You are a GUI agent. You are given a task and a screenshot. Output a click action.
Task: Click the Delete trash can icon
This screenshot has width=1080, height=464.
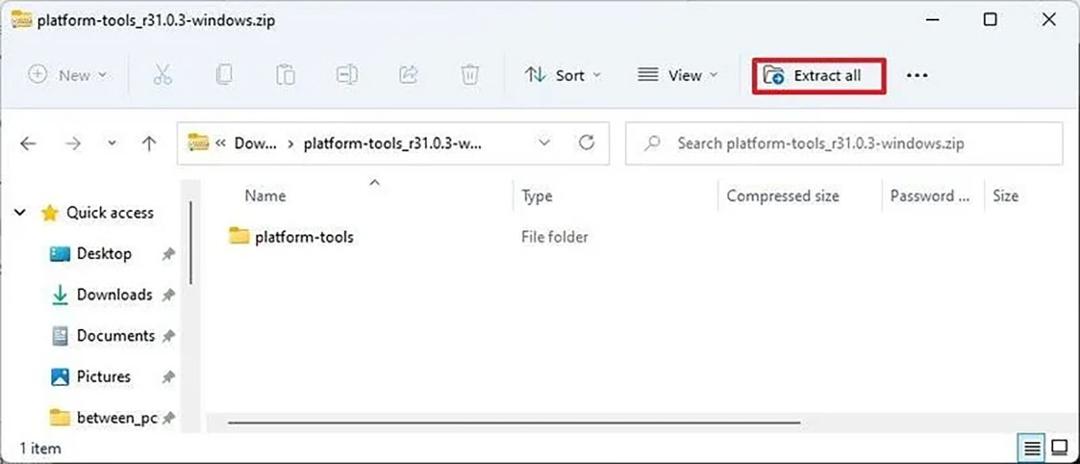click(470, 75)
